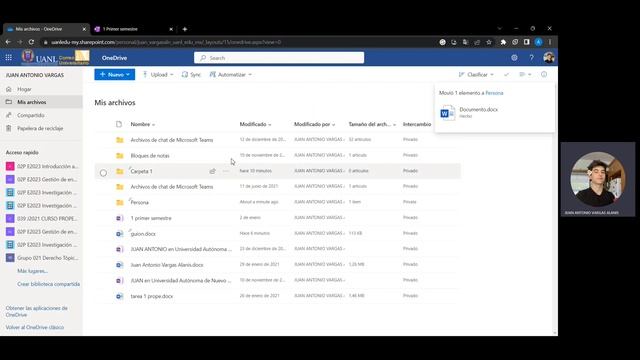Open a new browser tab with plus icon

[x=185, y=29]
